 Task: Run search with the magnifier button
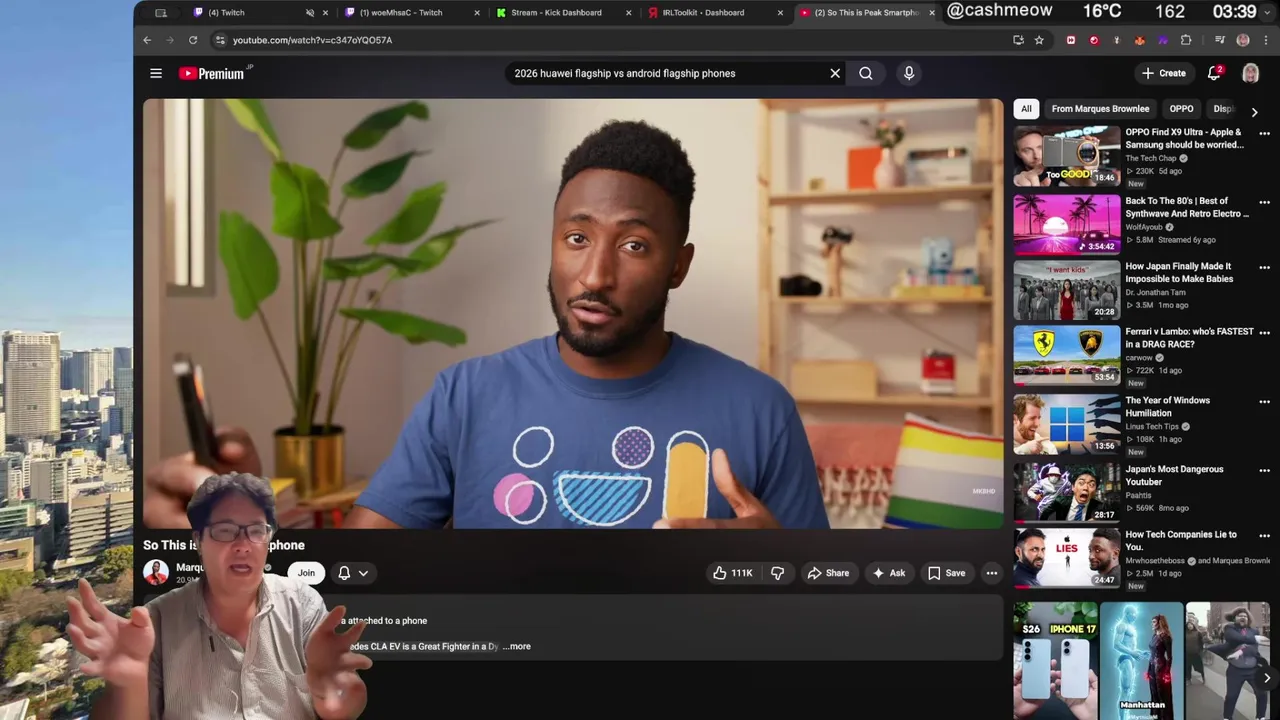pyautogui.click(x=866, y=73)
